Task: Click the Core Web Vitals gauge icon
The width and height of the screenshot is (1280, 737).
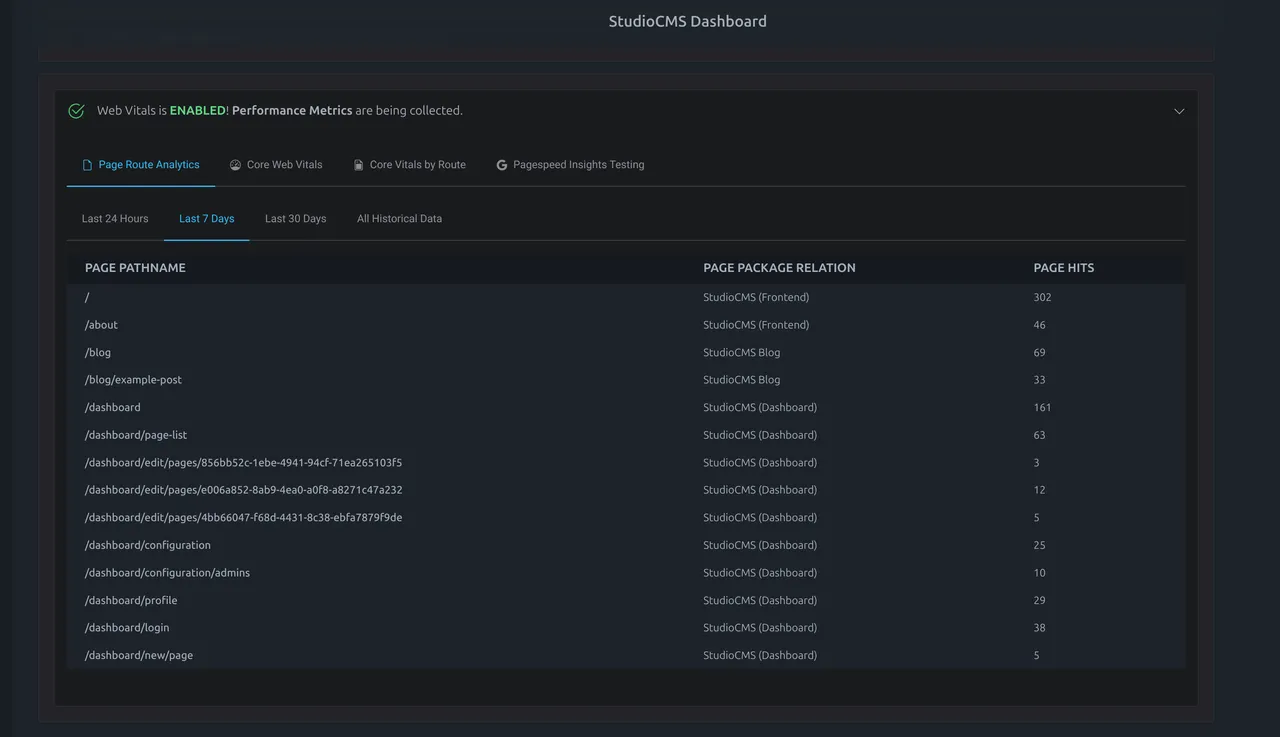Action: [x=235, y=165]
